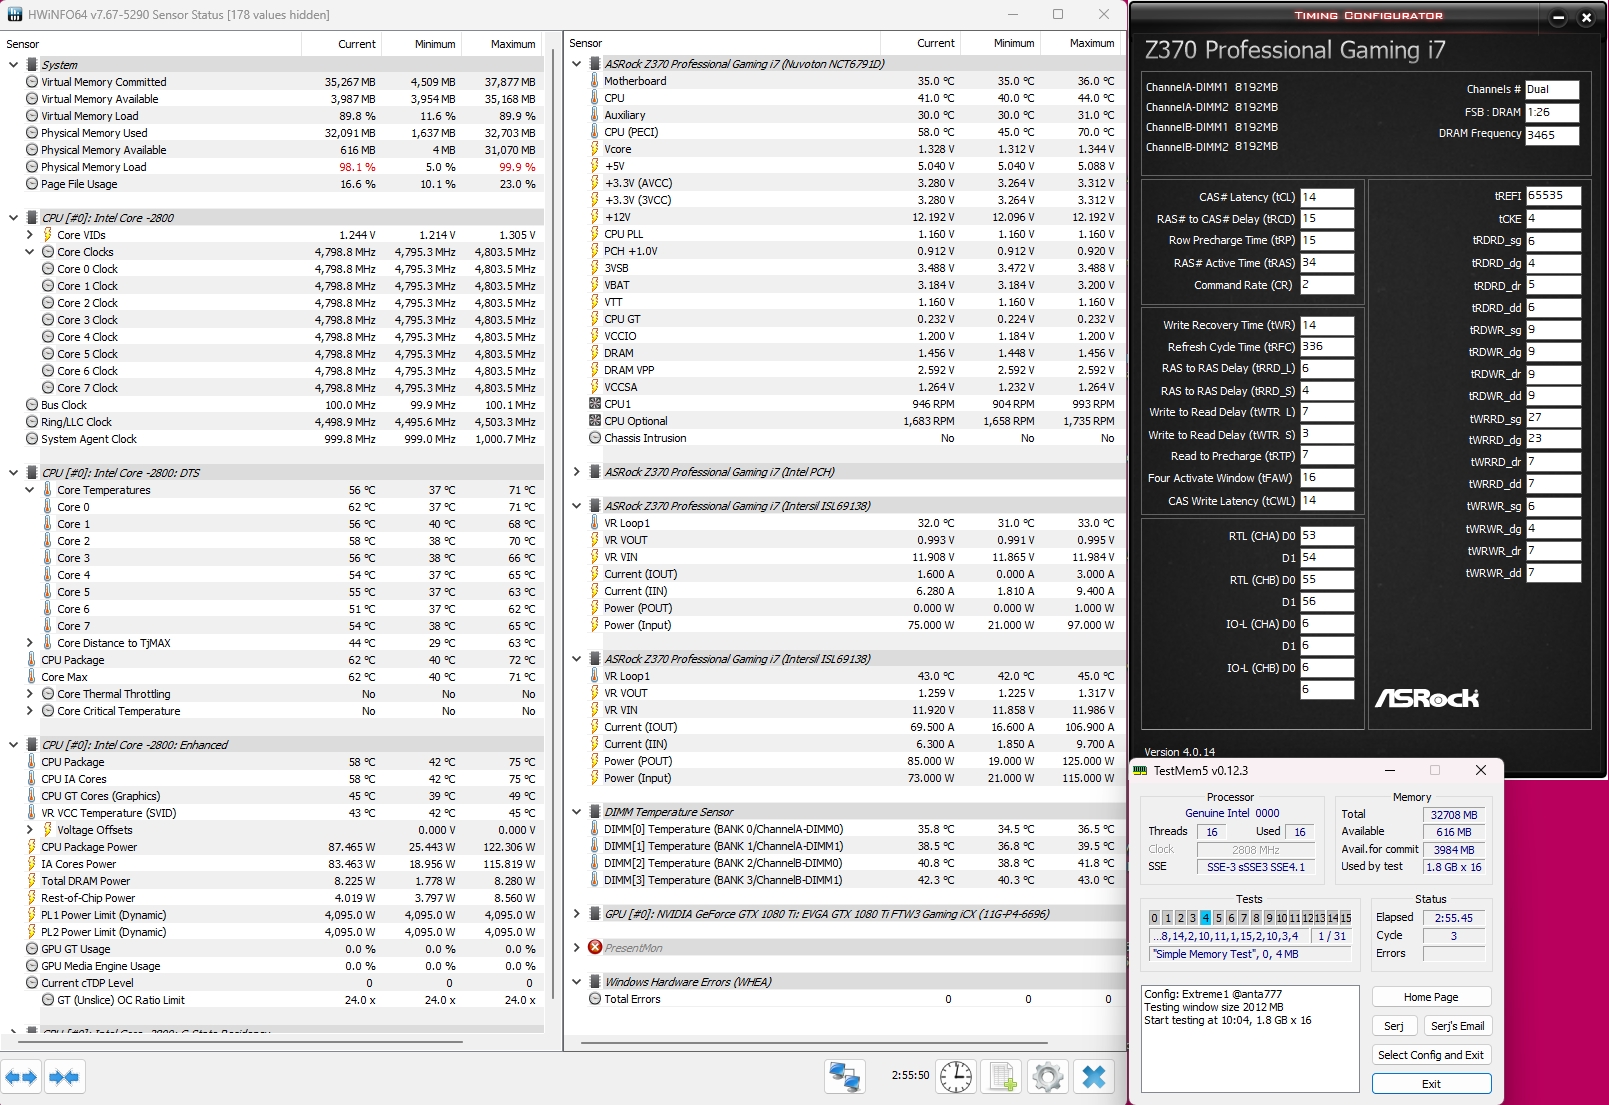
Task: Collapse the Core Clocks tree node
Action: (29, 252)
